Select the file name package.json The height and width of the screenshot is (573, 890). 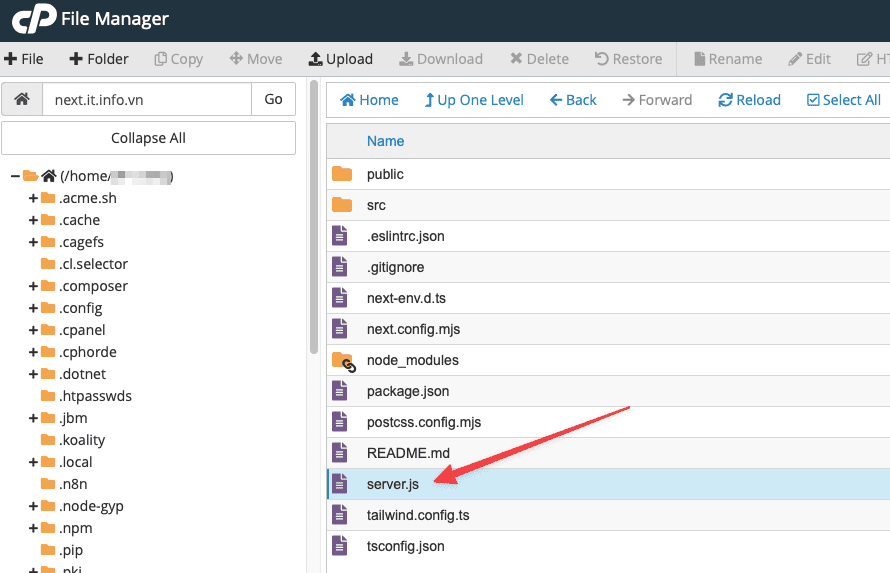[x=408, y=391]
